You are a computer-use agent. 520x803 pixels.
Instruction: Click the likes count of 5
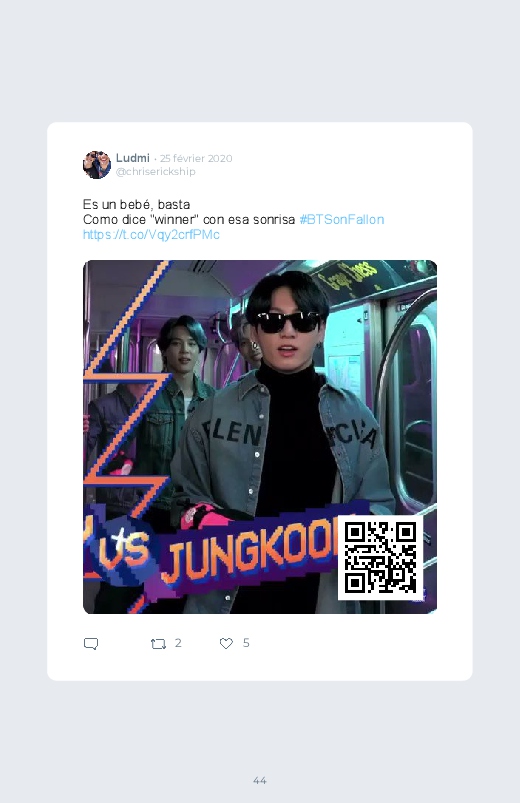pyautogui.click(x=246, y=643)
